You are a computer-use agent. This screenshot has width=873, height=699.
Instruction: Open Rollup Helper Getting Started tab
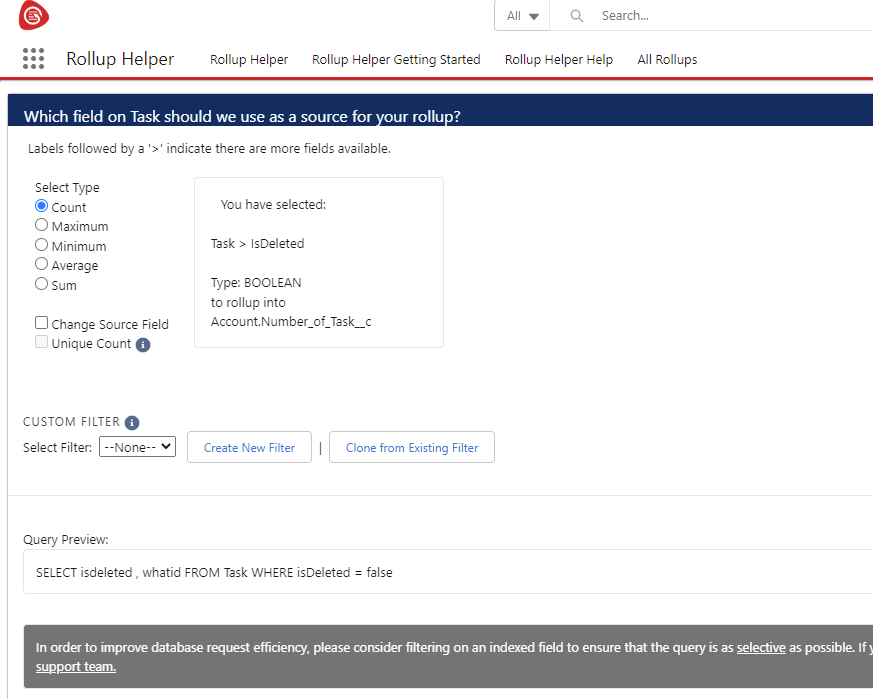coord(396,60)
